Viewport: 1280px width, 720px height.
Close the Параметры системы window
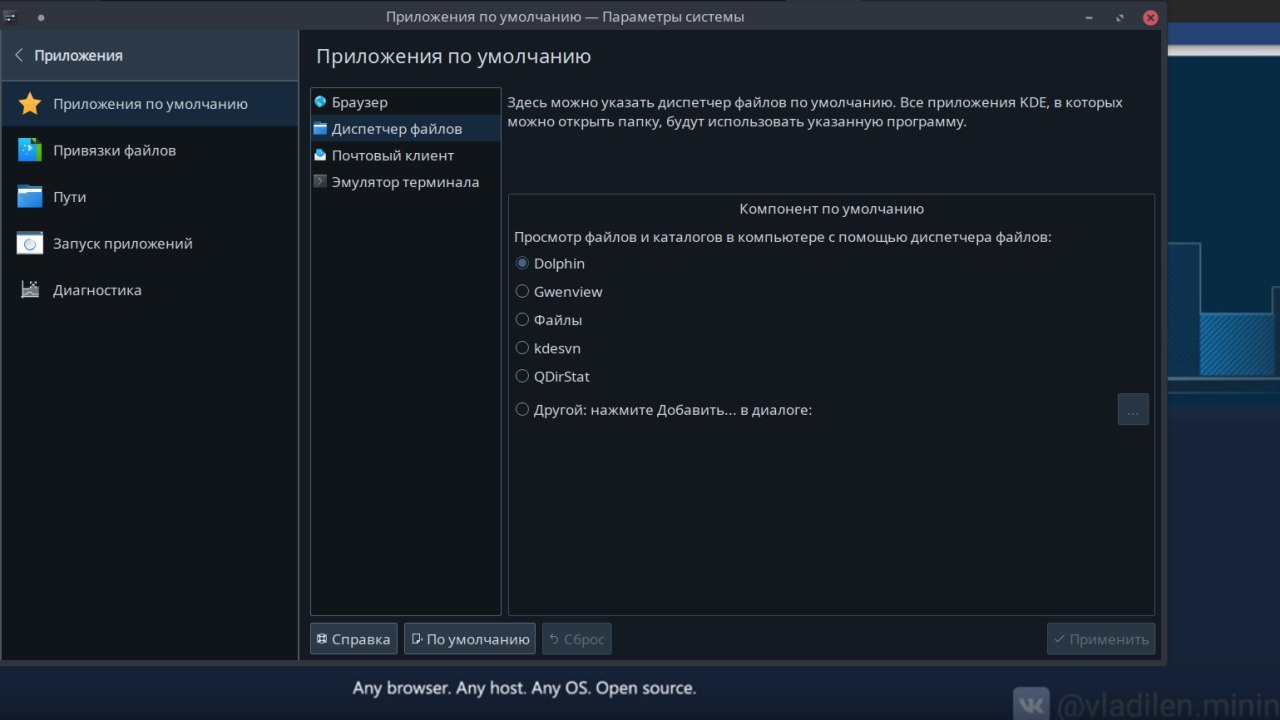point(1151,17)
